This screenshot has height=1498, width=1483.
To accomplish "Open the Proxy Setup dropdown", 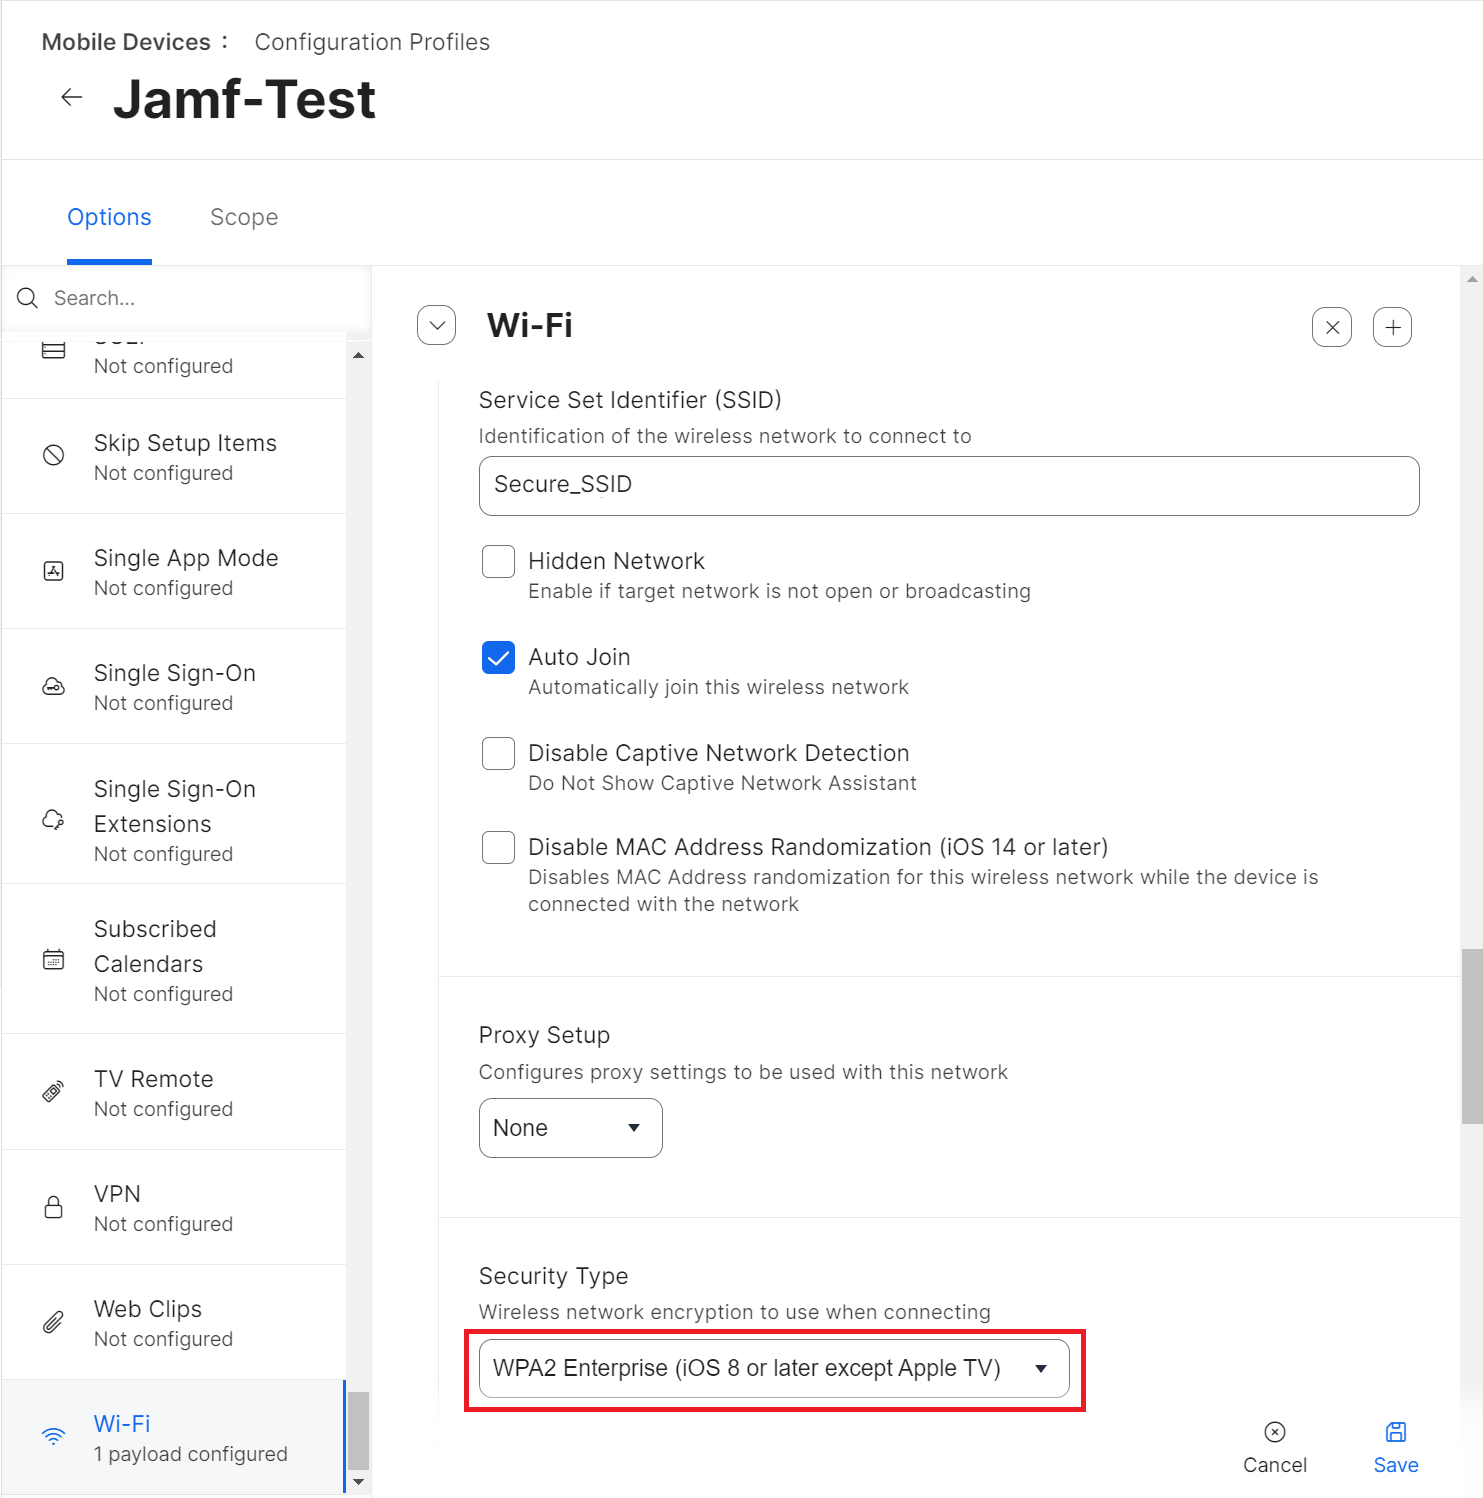I will point(570,1128).
